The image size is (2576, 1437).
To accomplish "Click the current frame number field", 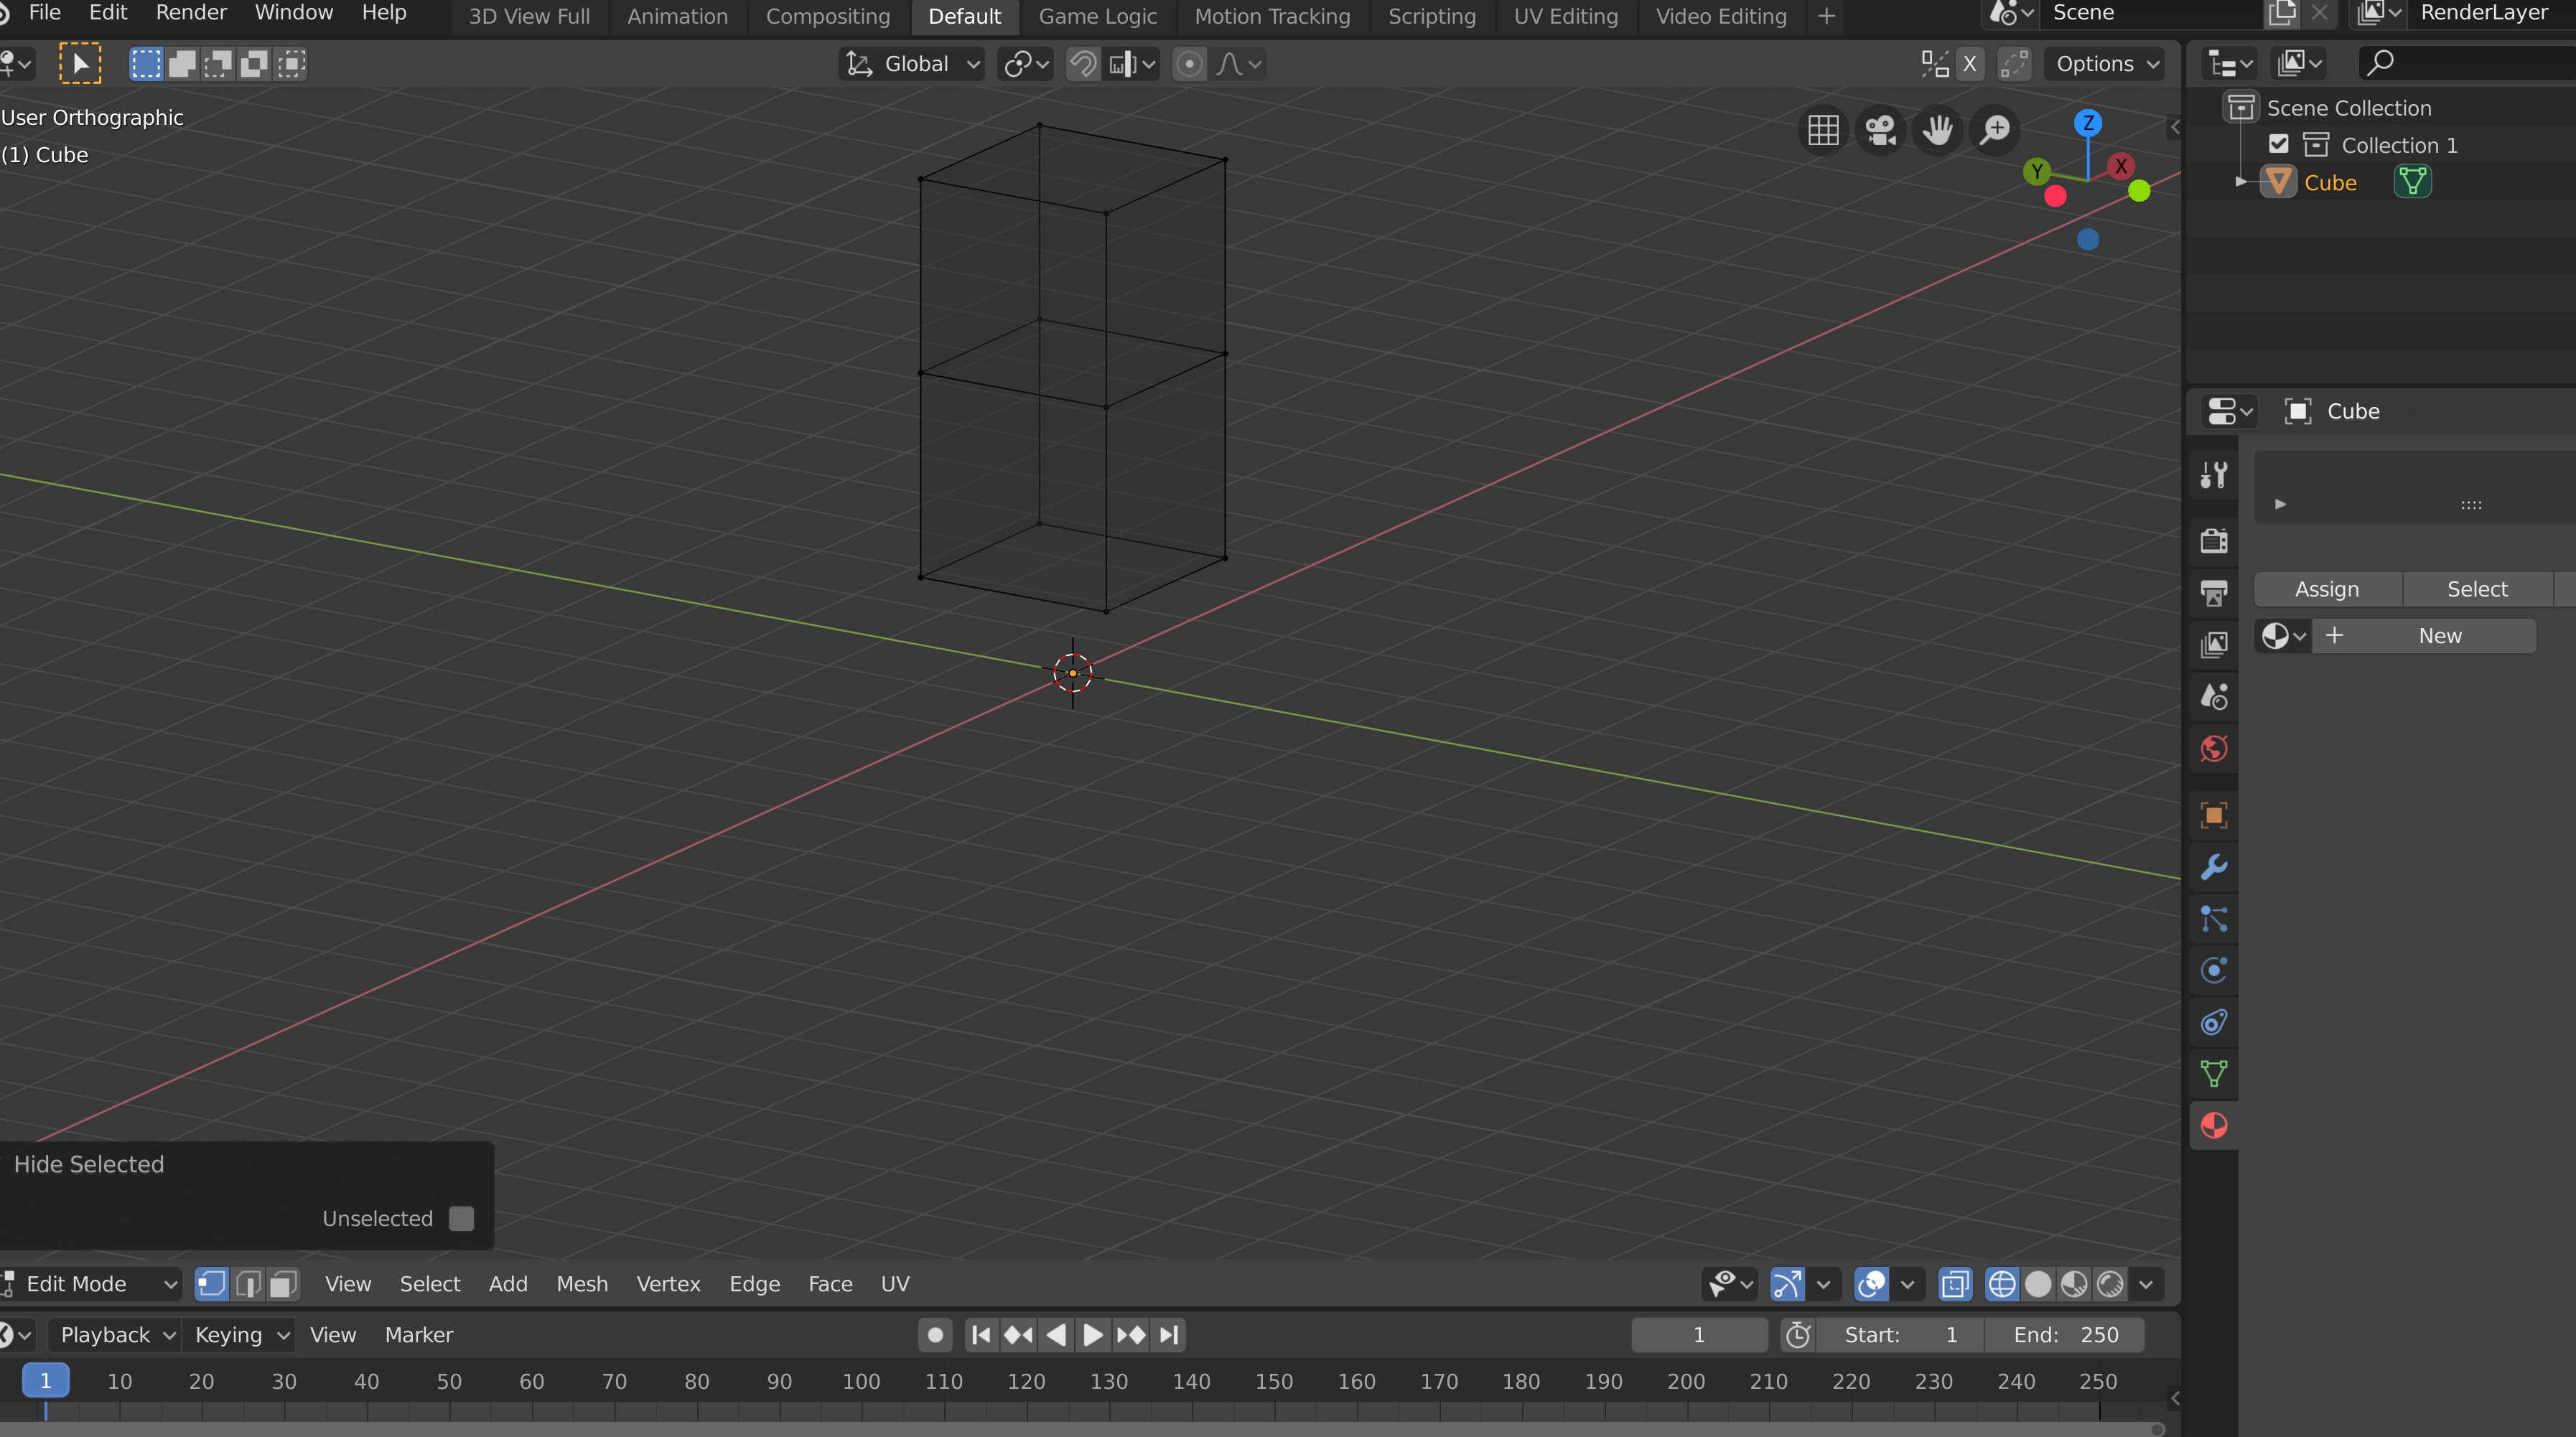I will (1699, 1335).
